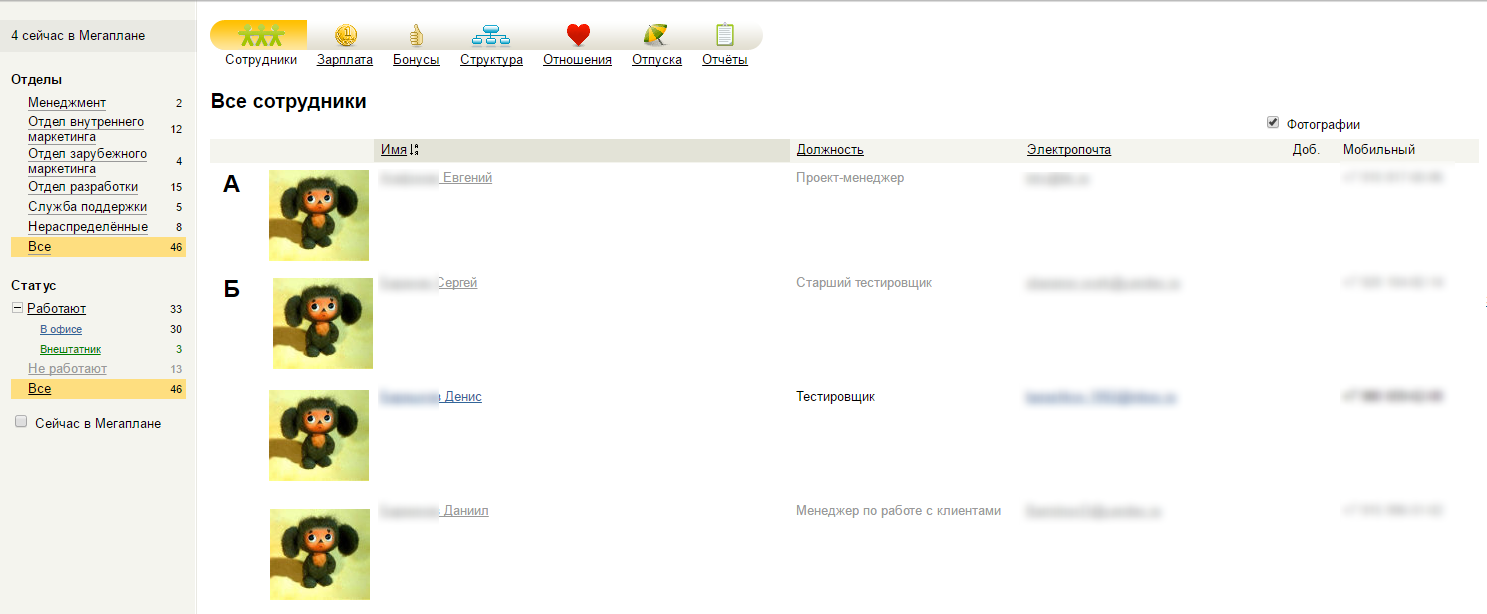The image size is (1487, 614).
Task: Click the Старший тестировщик position text
Action: 864,283
